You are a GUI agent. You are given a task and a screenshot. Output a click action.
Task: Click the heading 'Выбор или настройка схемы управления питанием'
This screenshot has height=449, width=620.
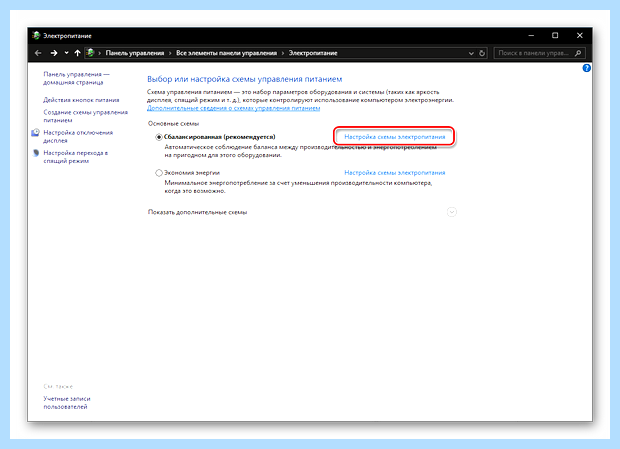pyautogui.click(x=244, y=79)
